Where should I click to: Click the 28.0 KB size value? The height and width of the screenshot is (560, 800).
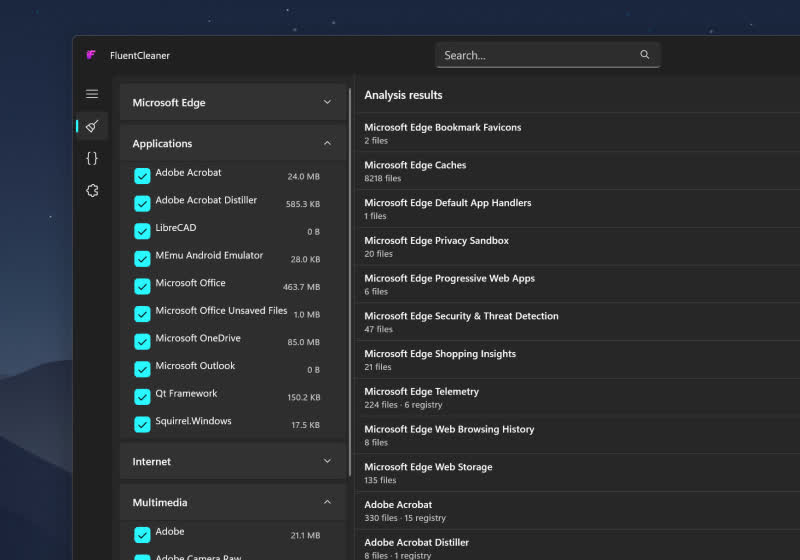point(305,259)
